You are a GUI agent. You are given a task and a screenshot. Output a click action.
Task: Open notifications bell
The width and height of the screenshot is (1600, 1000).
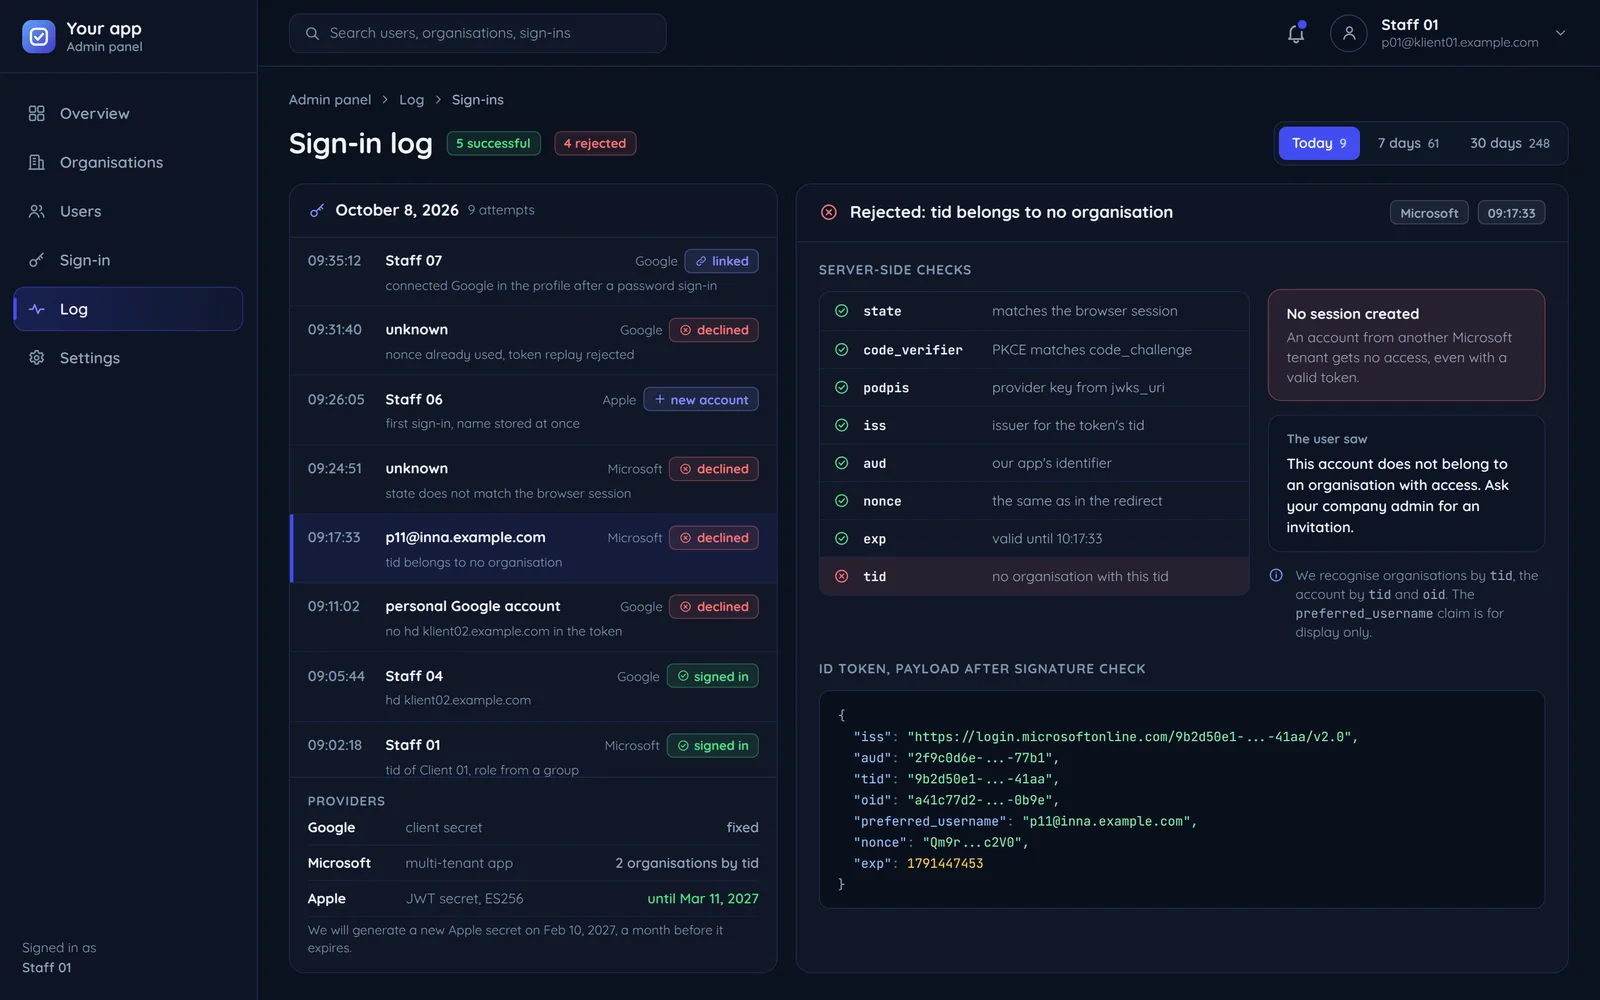tap(1296, 33)
